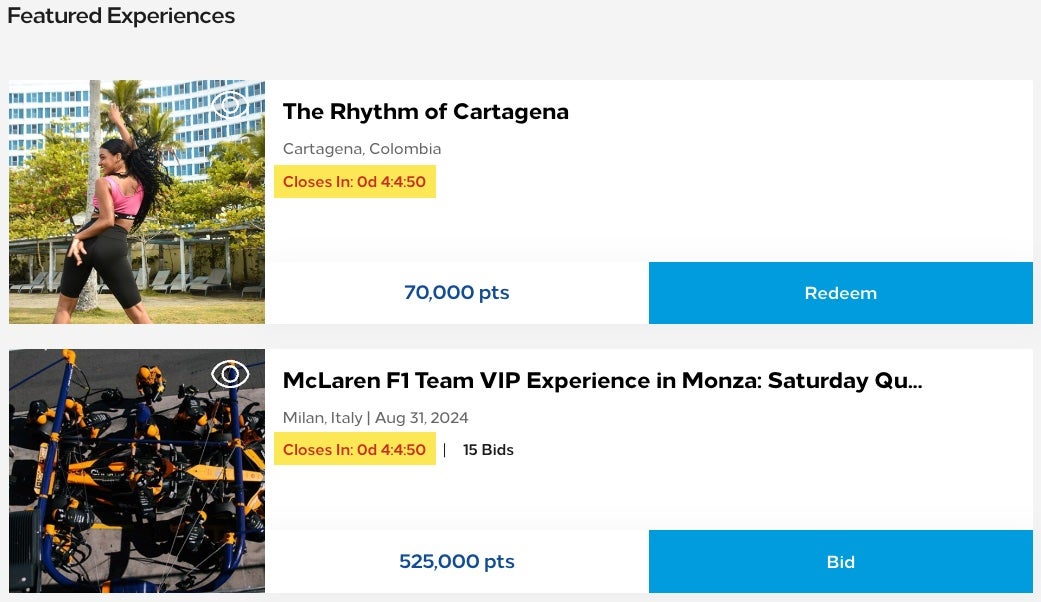Image resolution: width=1041 pixels, height=602 pixels.
Task: Click the Aug 31, 2024 event date
Action: 421,417
